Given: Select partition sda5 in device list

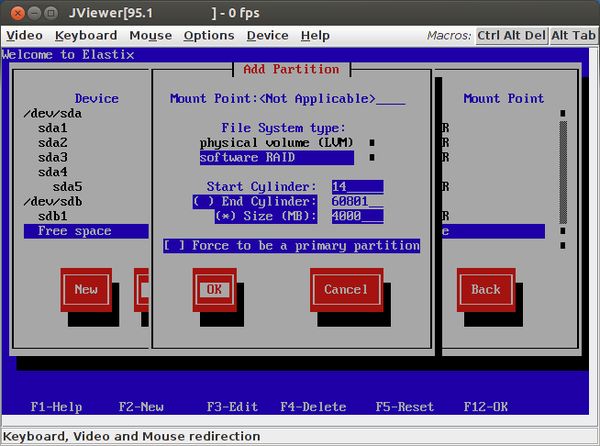Looking at the screenshot, I should [67, 187].
